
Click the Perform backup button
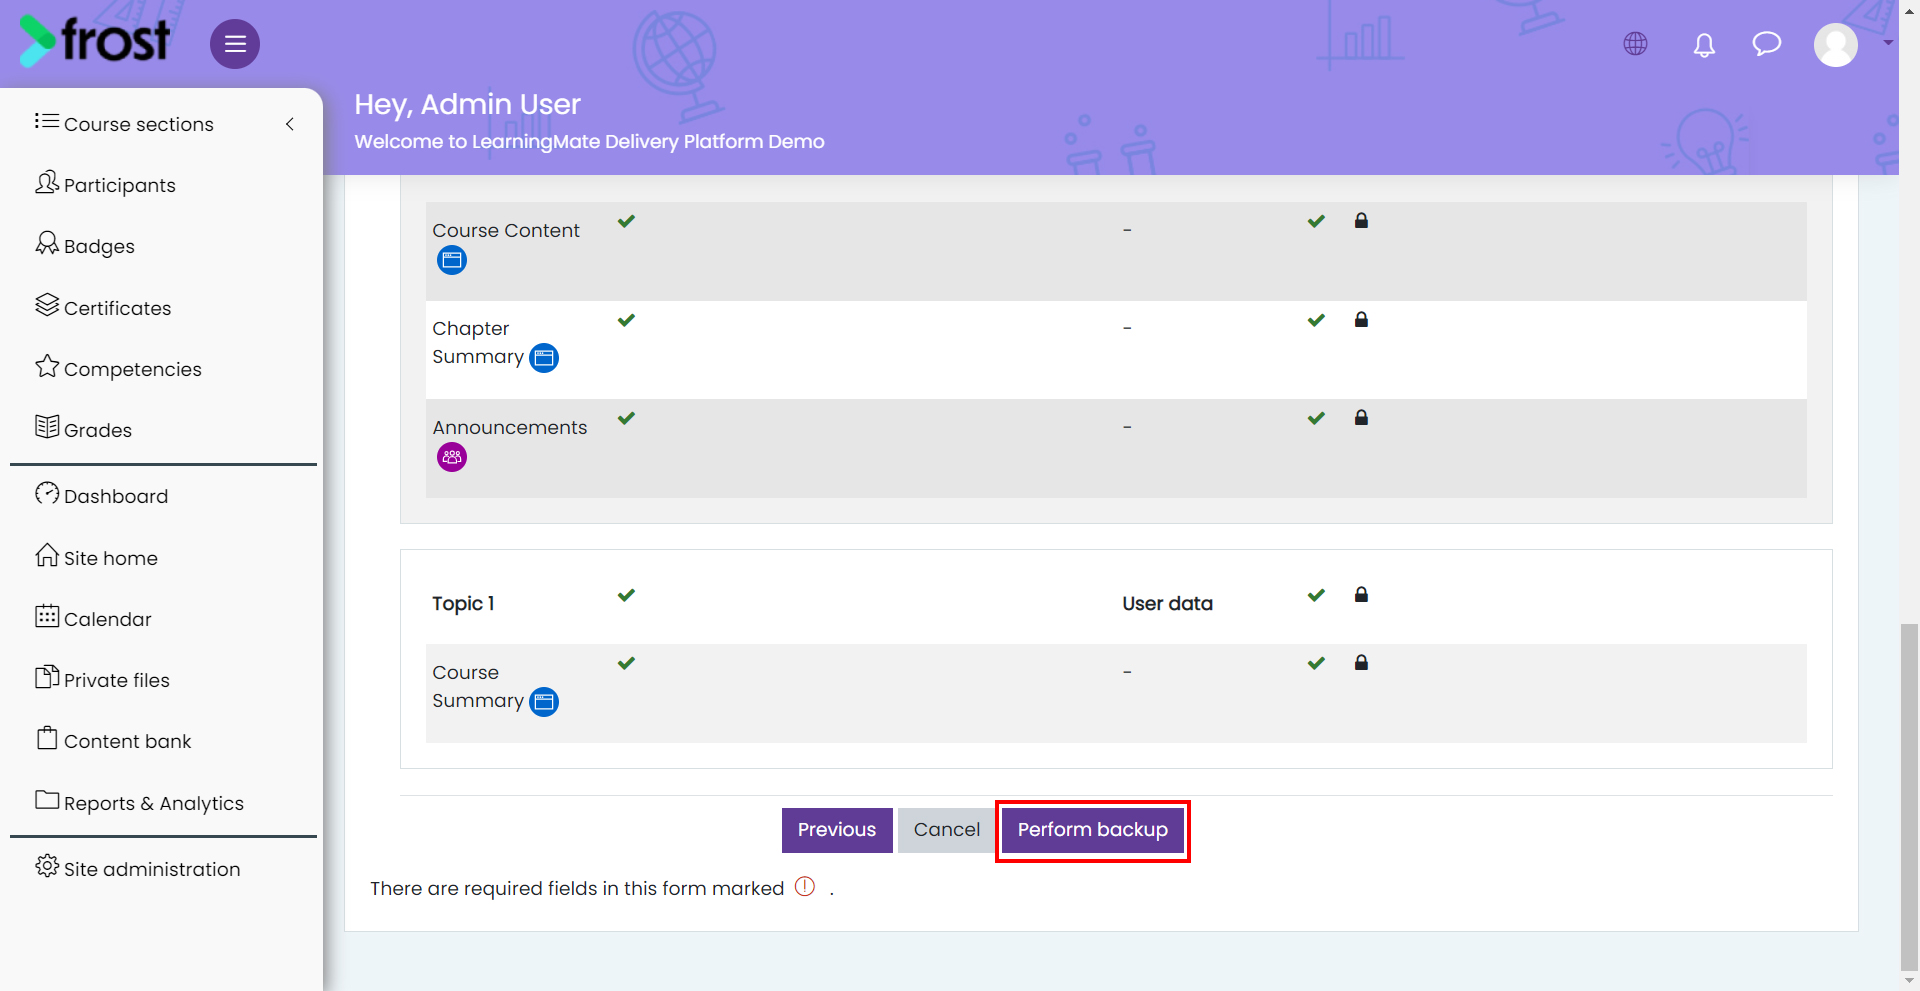1093,830
